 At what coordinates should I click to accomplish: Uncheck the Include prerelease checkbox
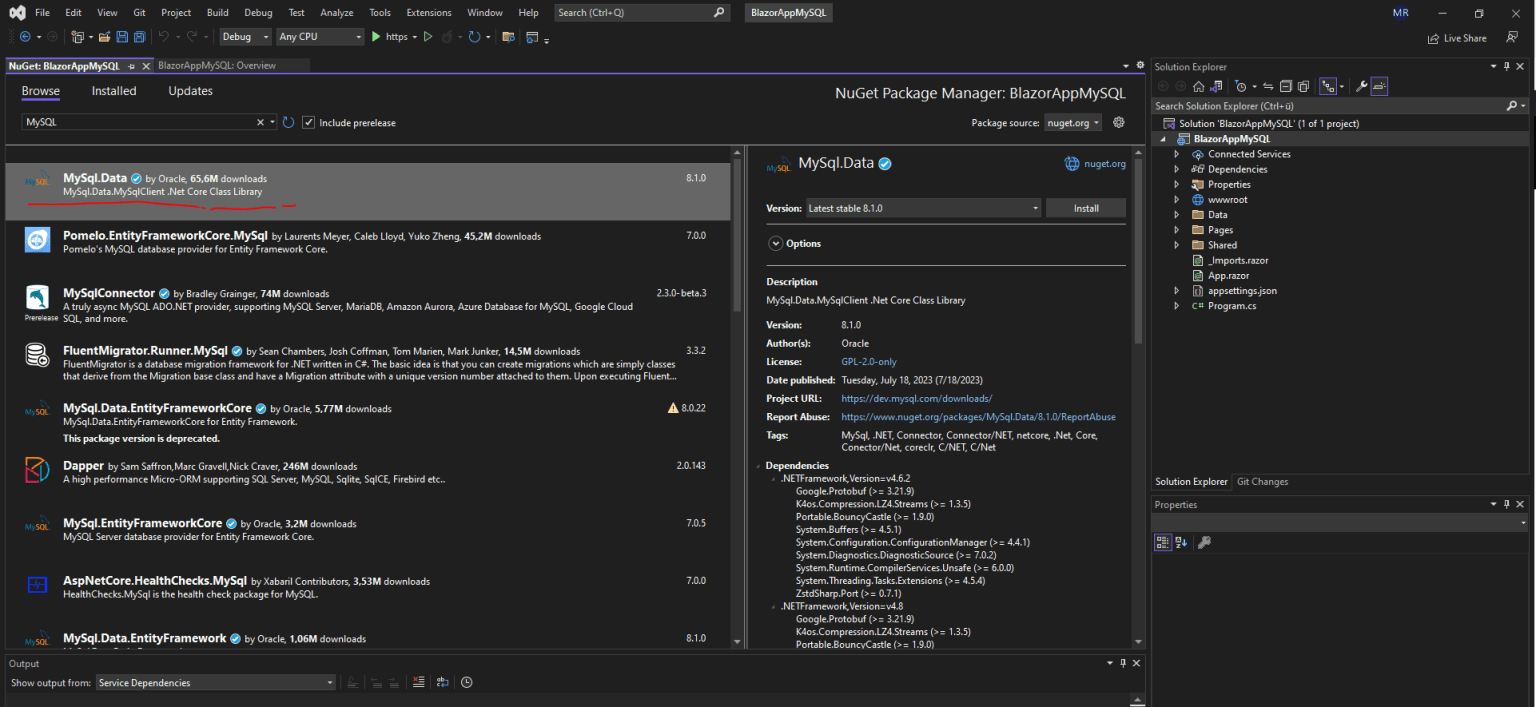308,122
